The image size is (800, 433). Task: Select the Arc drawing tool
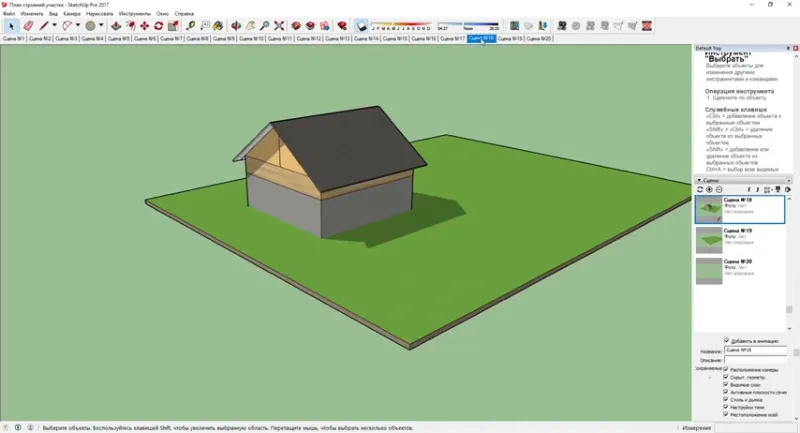click(x=67, y=26)
